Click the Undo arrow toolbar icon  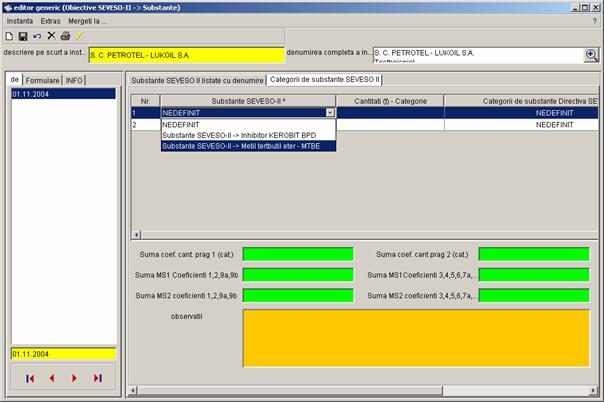(x=37, y=36)
